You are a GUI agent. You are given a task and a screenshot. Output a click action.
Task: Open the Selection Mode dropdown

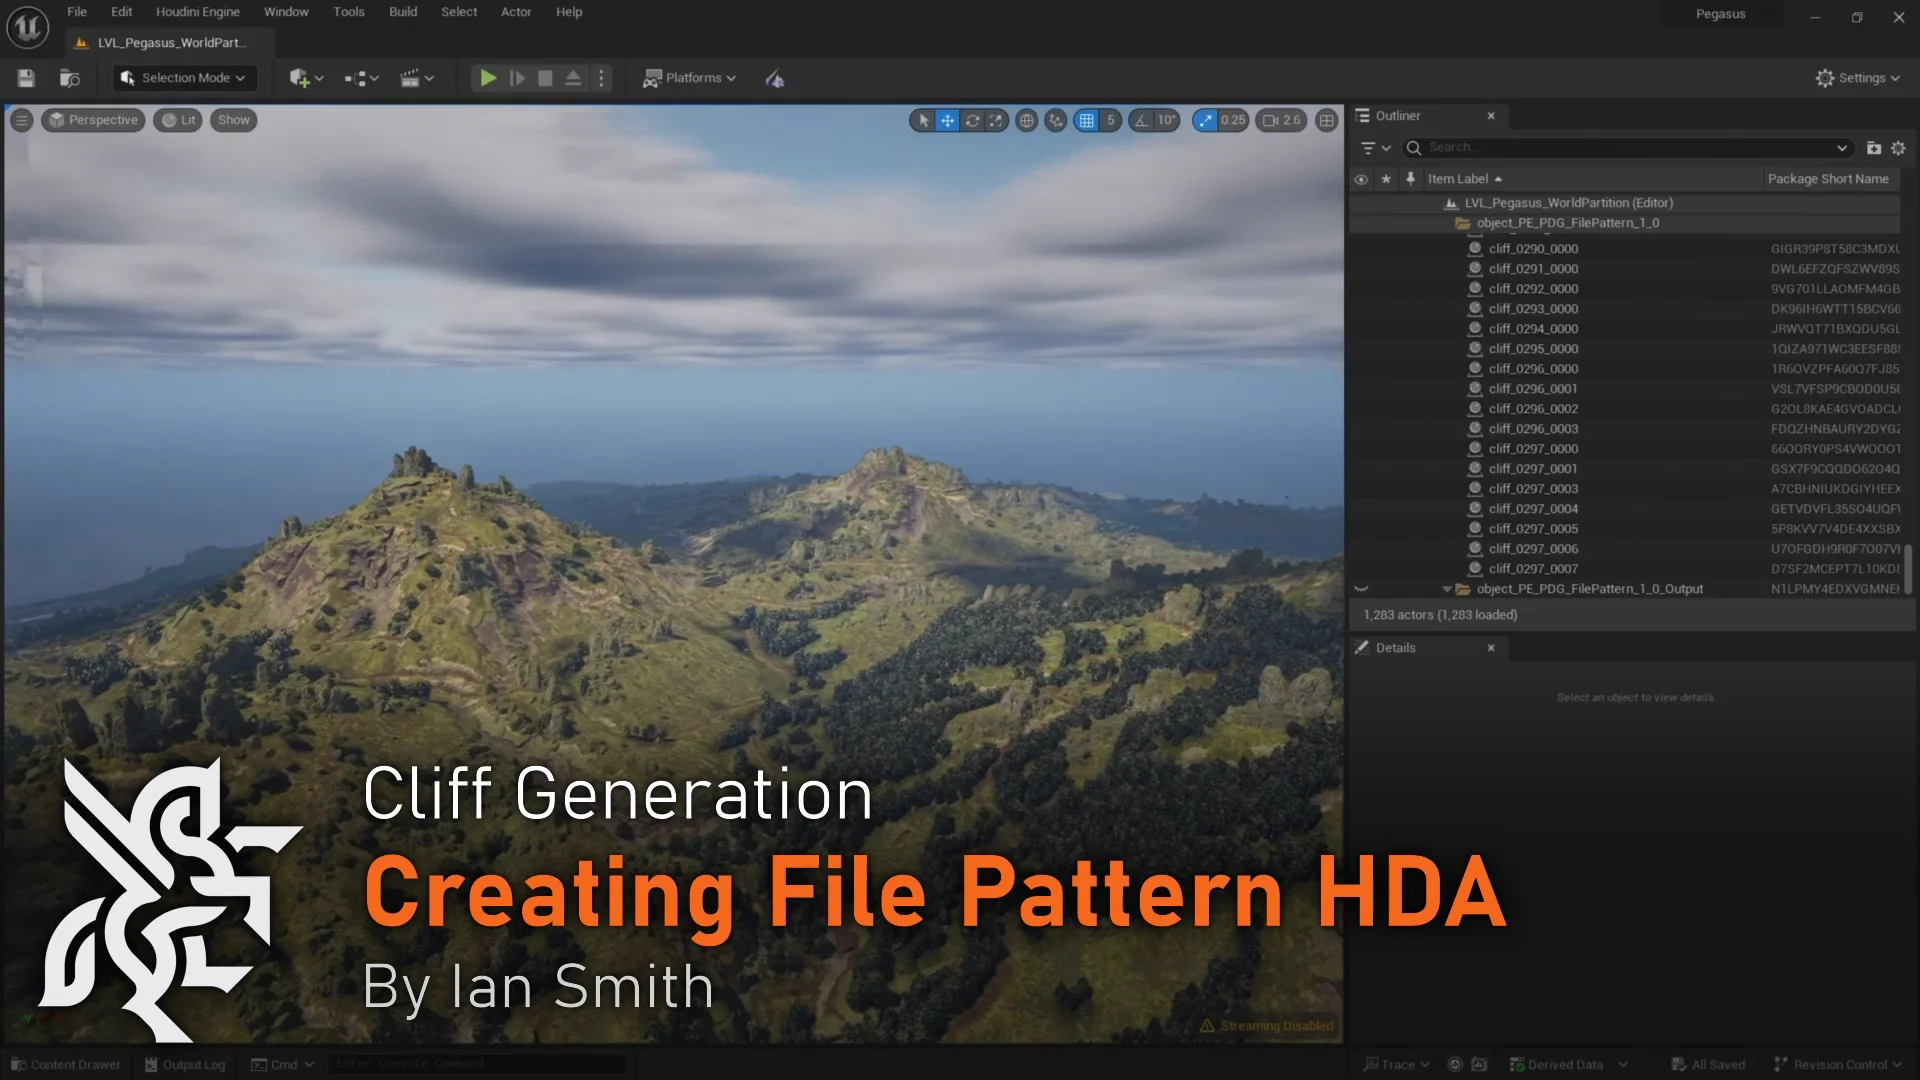[183, 77]
